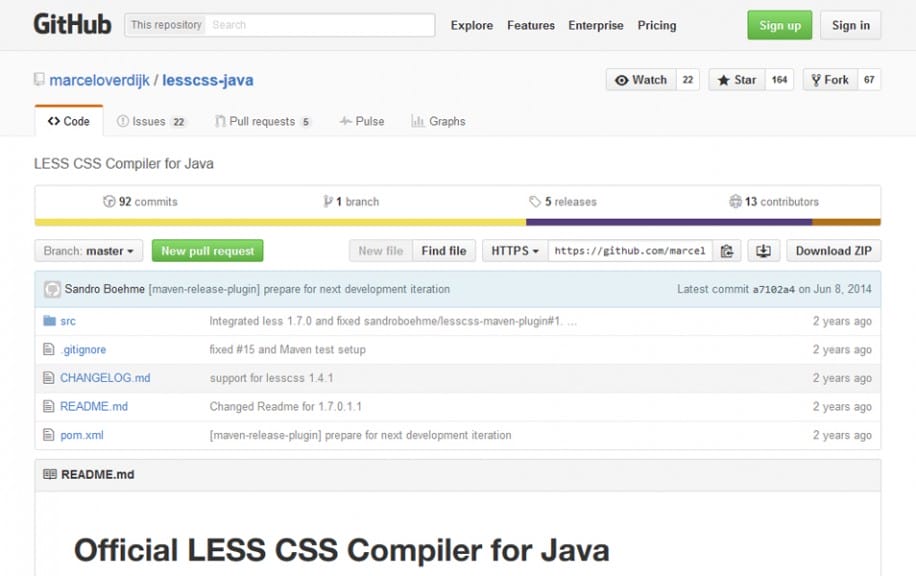Screen dimensions: 916x576
Task: Click the yellow language bar segment
Action: pos(280,222)
